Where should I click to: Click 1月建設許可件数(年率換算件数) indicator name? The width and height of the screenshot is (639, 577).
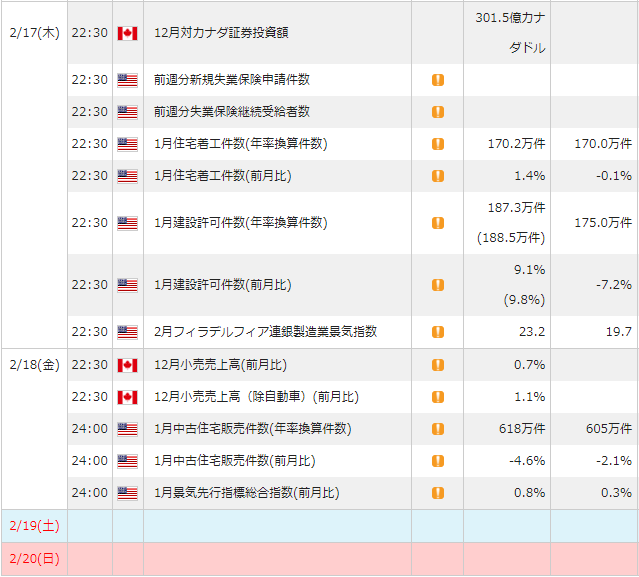241,223
